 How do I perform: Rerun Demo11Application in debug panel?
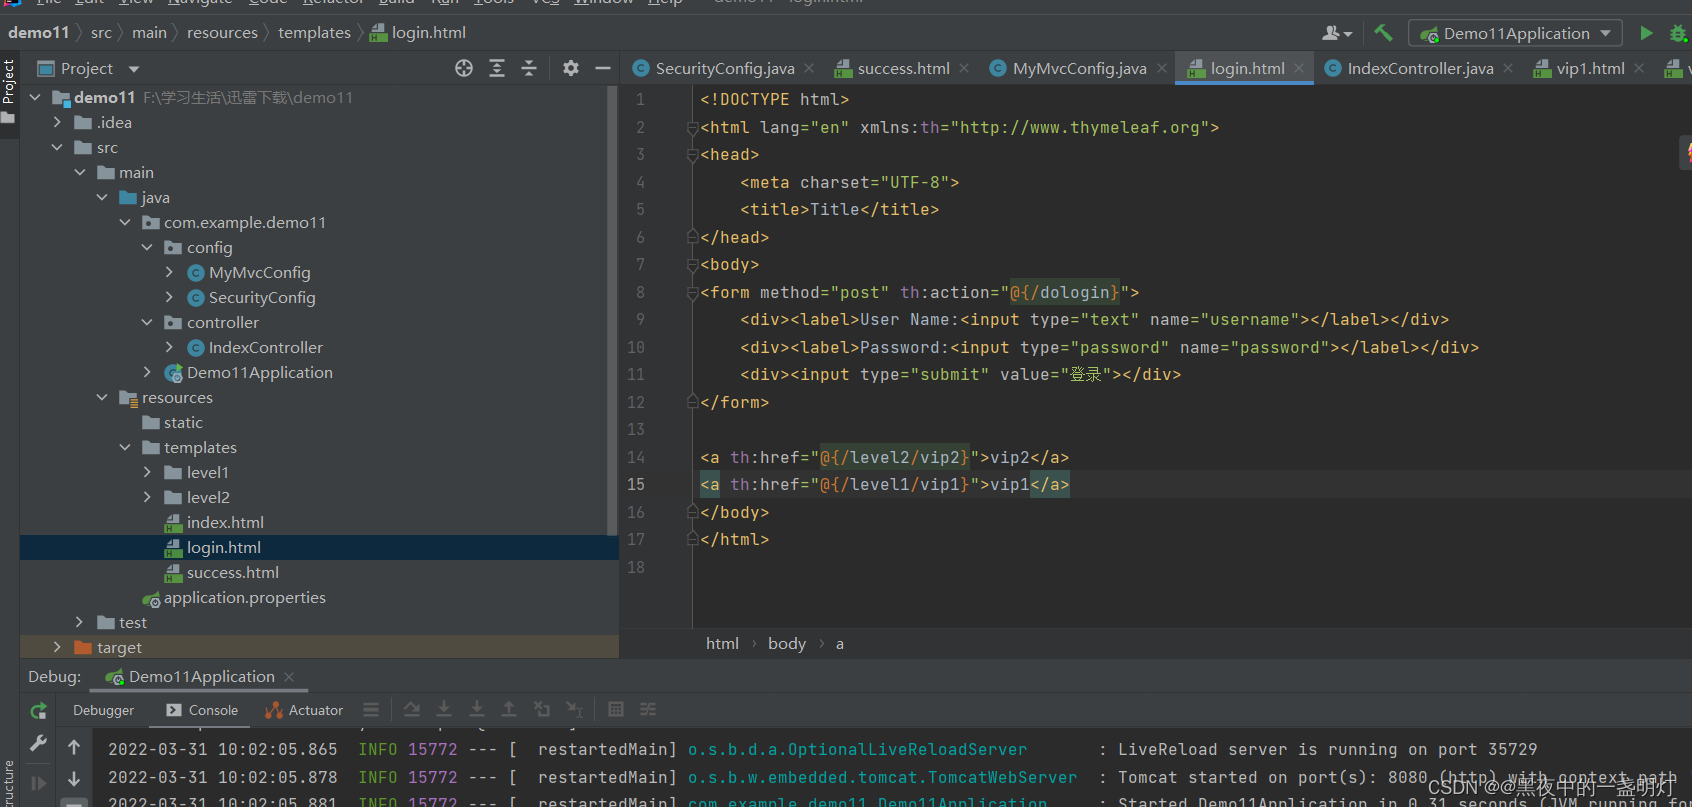(38, 711)
